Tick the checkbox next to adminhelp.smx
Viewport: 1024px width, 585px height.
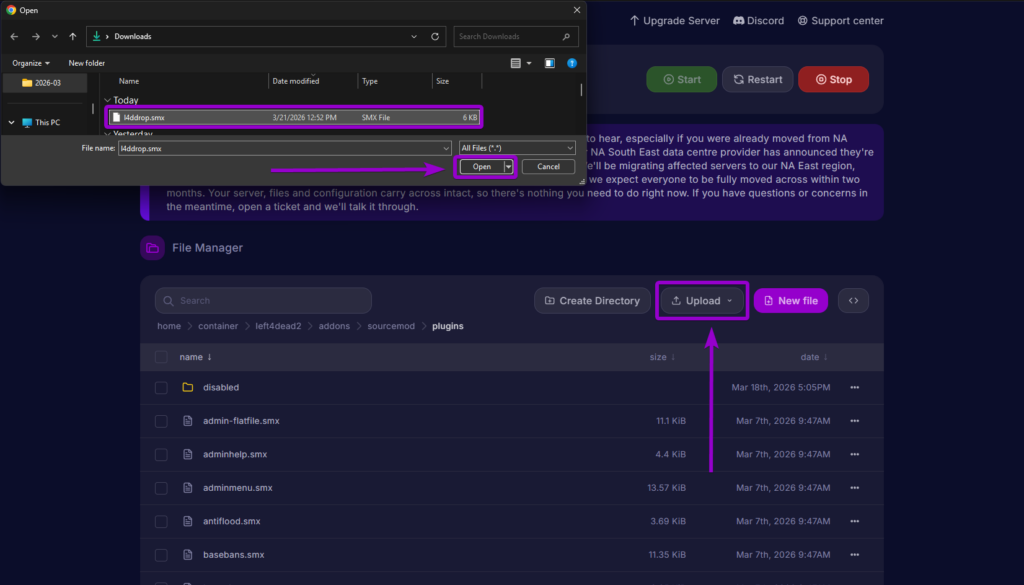click(161, 454)
